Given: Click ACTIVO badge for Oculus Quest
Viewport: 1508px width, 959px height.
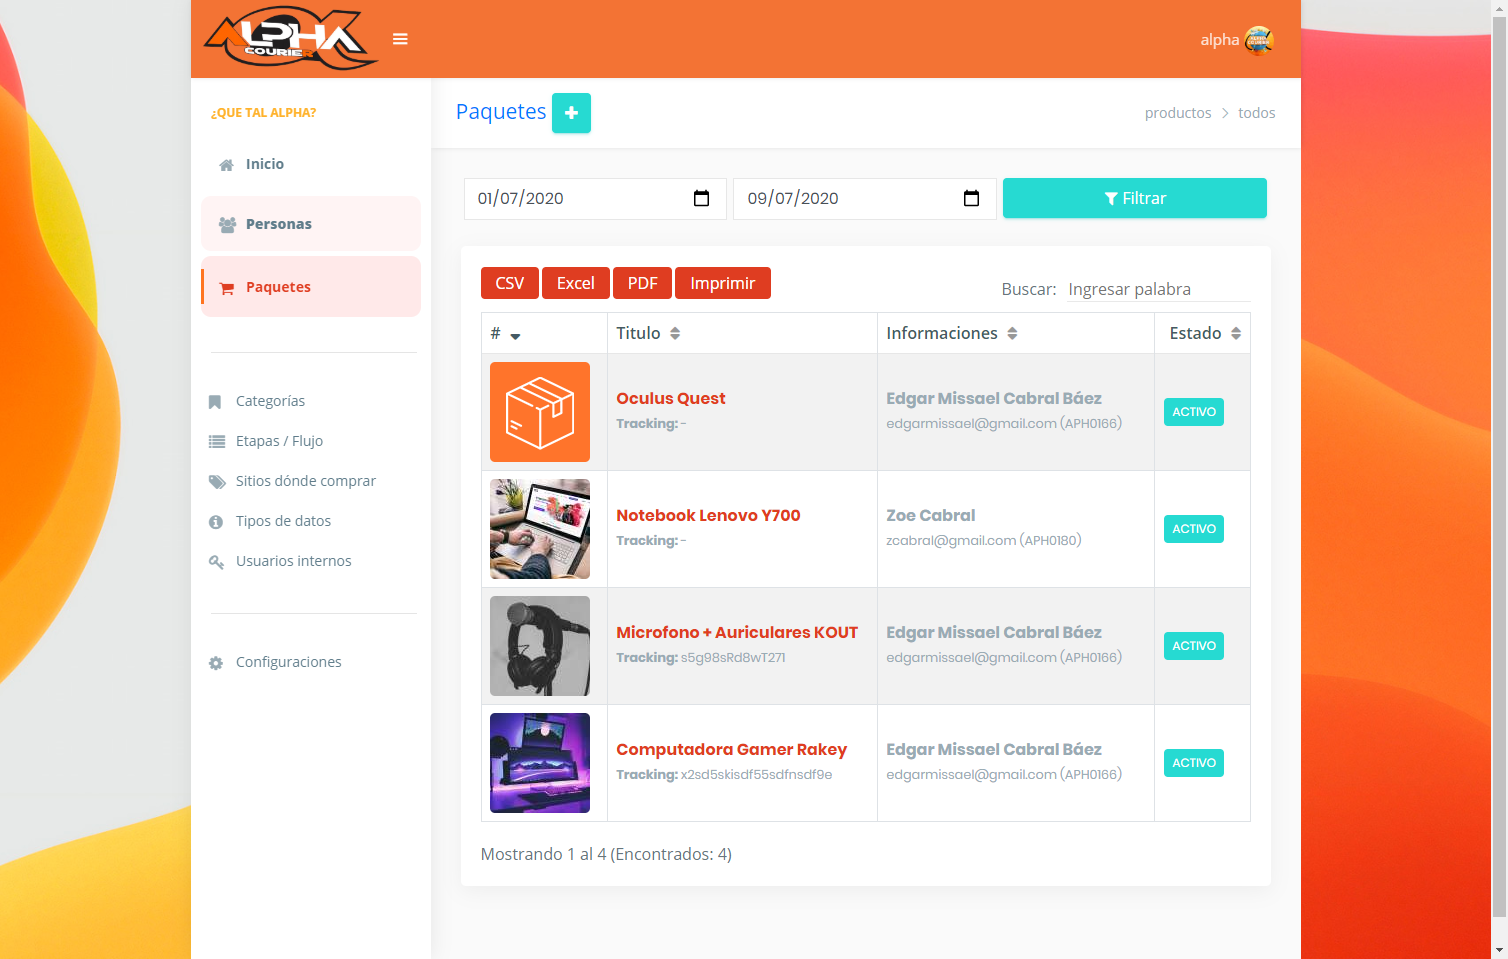Looking at the screenshot, I should point(1194,412).
